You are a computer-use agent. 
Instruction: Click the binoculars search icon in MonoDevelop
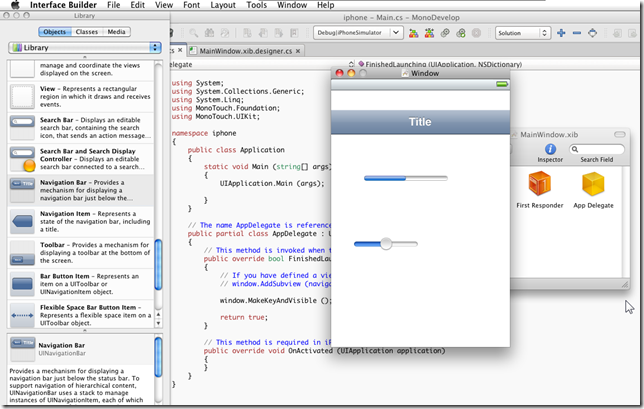[x=209, y=33]
